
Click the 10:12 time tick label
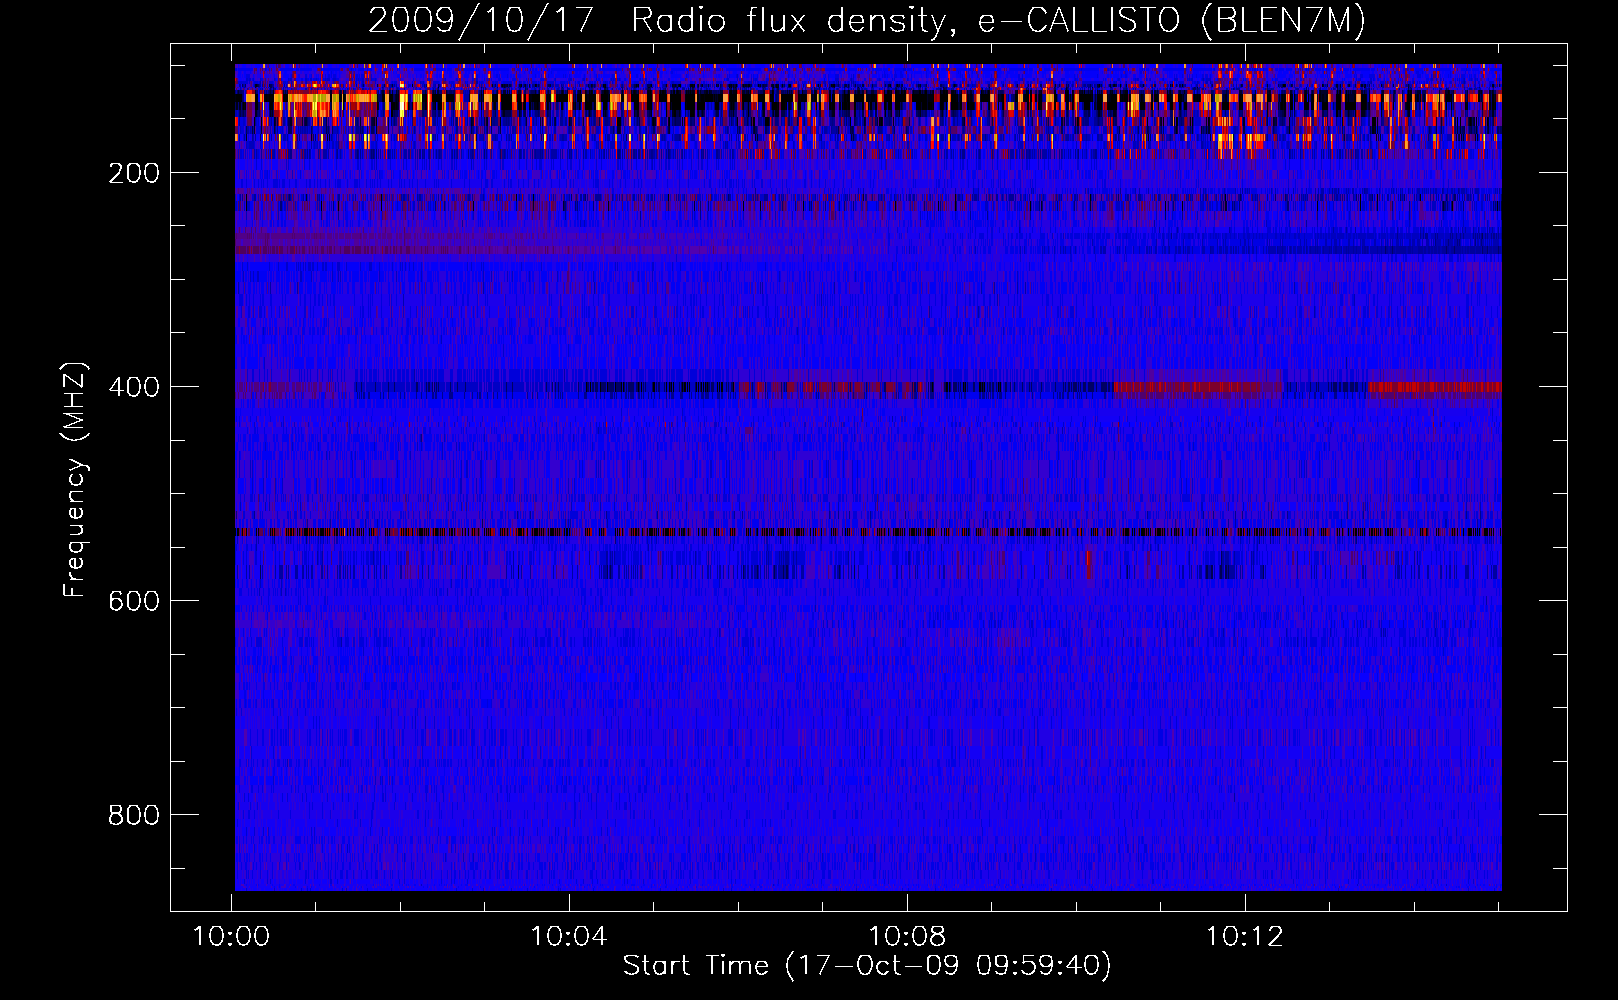(x=1244, y=937)
